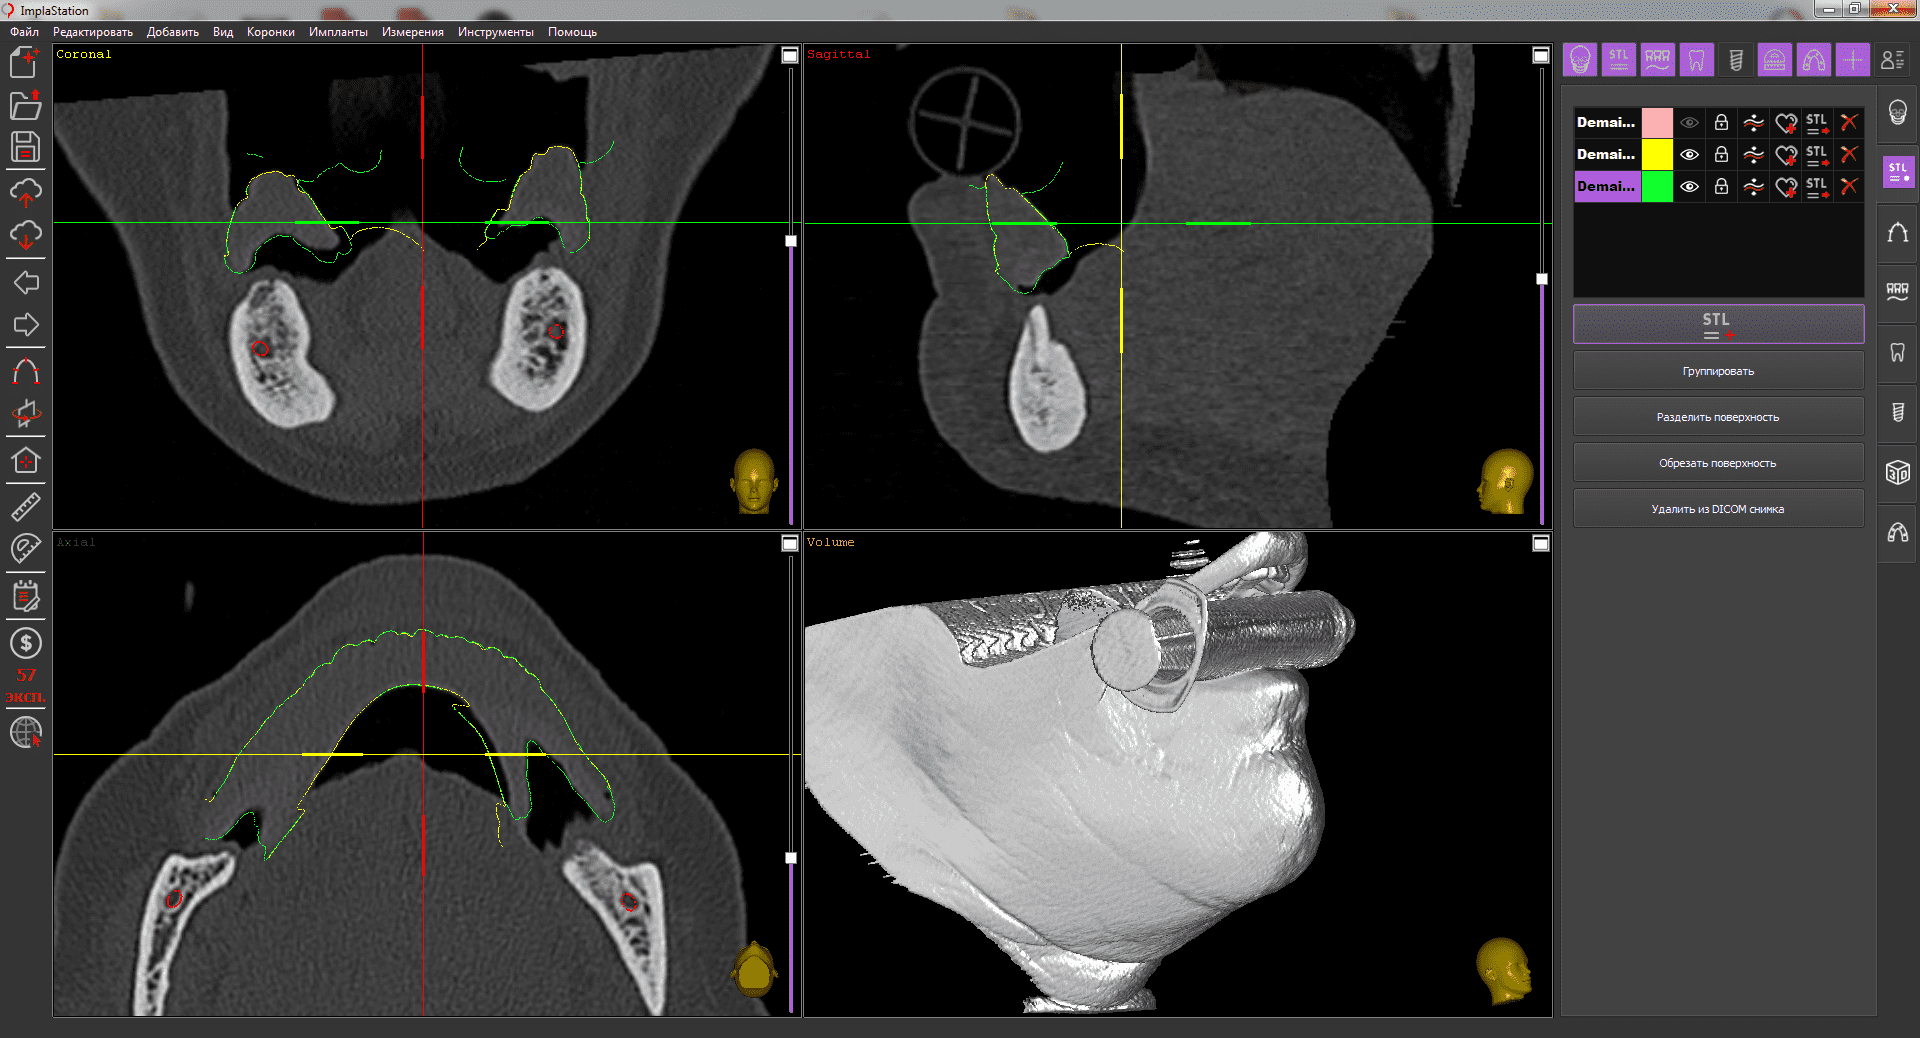Open the Измерения menu
The height and width of the screenshot is (1038, 1920).
point(413,32)
